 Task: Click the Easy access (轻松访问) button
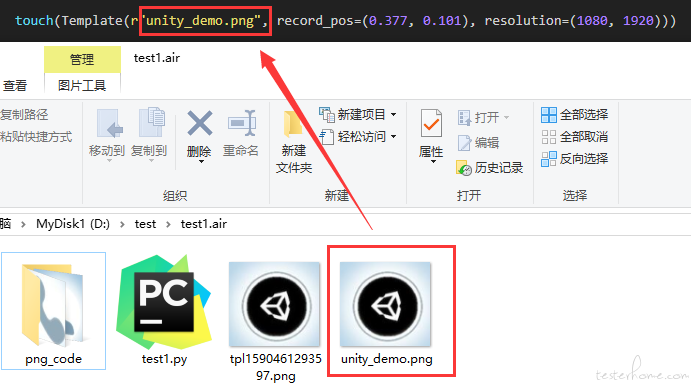[357, 137]
